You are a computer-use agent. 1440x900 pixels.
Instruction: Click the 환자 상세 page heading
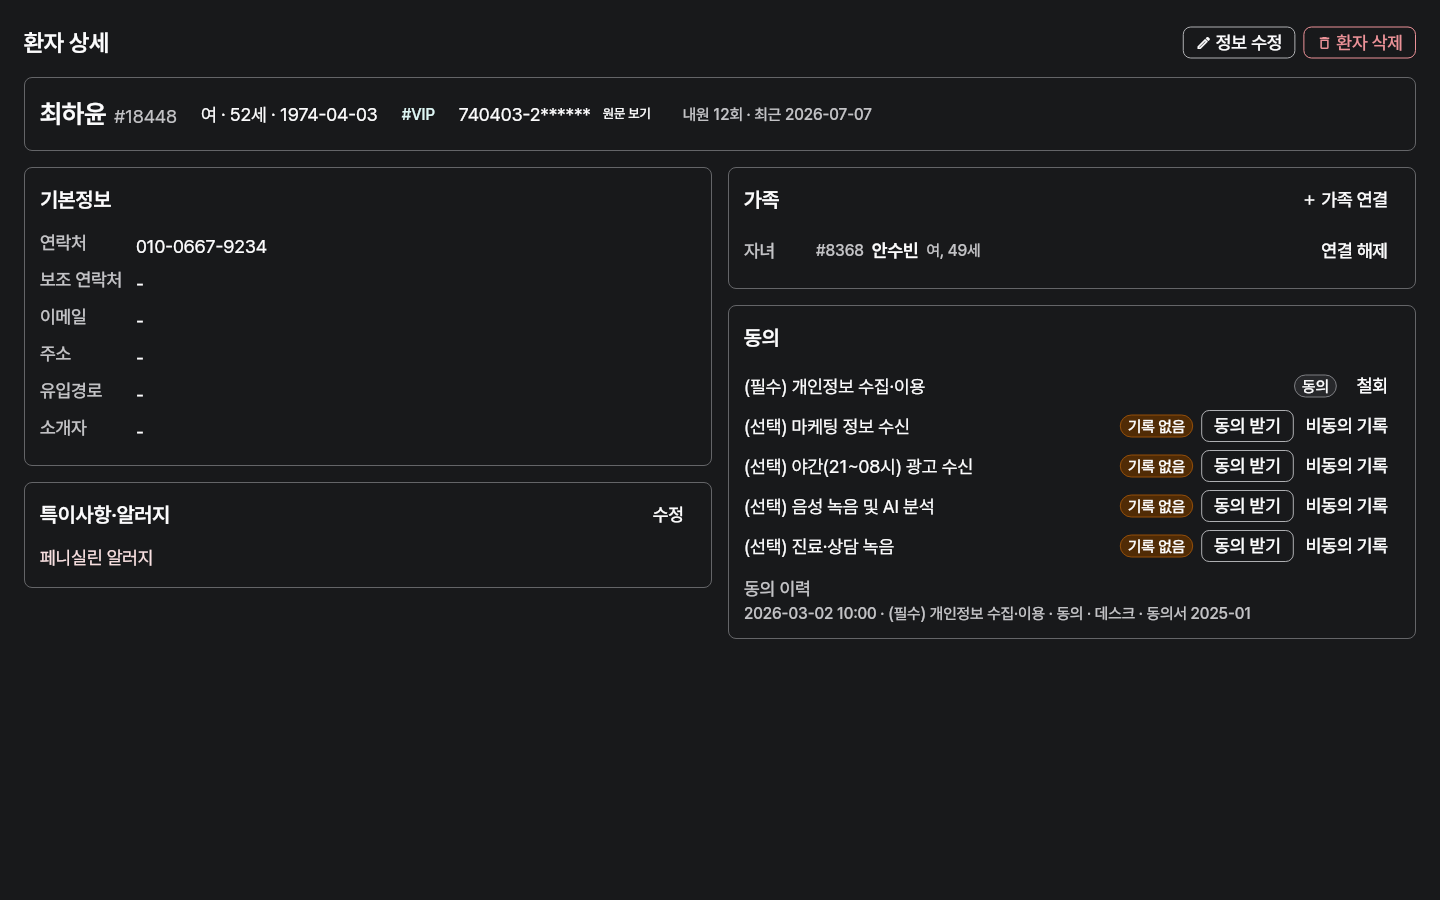coord(66,43)
